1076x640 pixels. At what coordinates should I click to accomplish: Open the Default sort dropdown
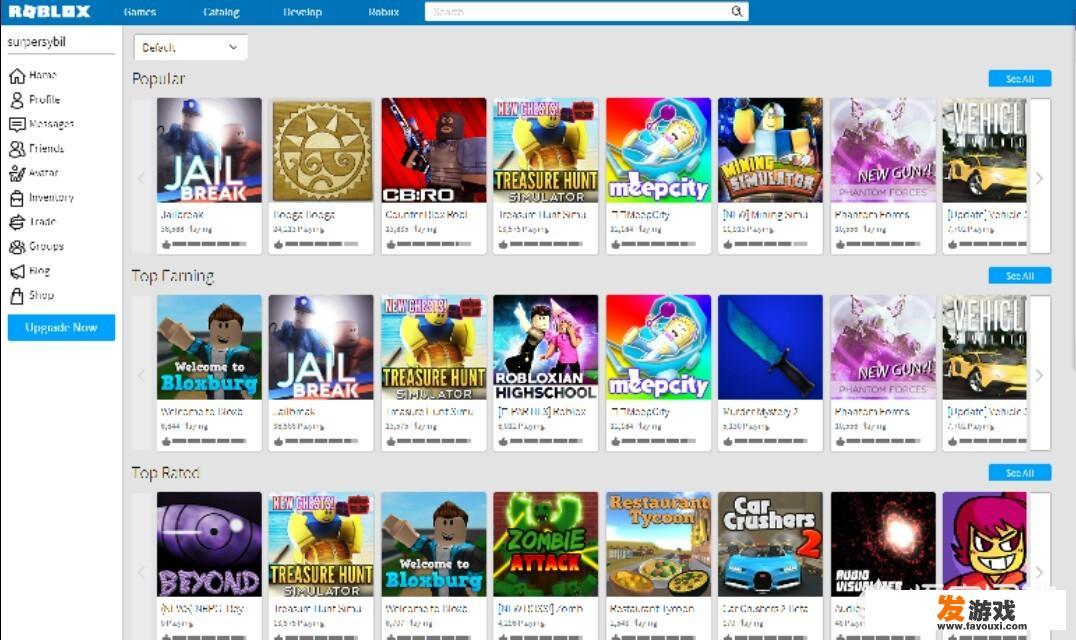pos(190,47)
